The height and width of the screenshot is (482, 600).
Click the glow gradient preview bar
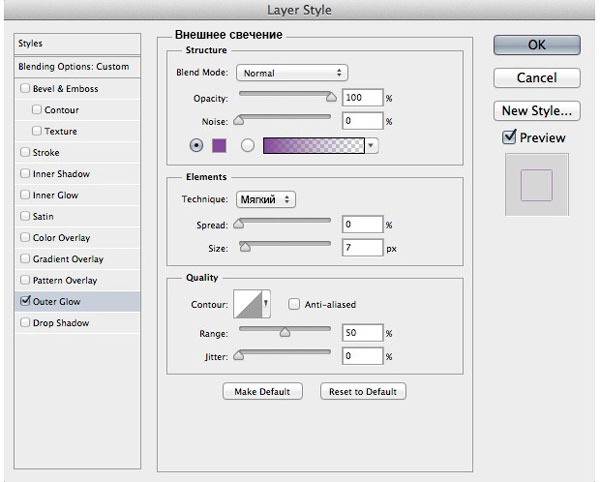coord(313,146)
